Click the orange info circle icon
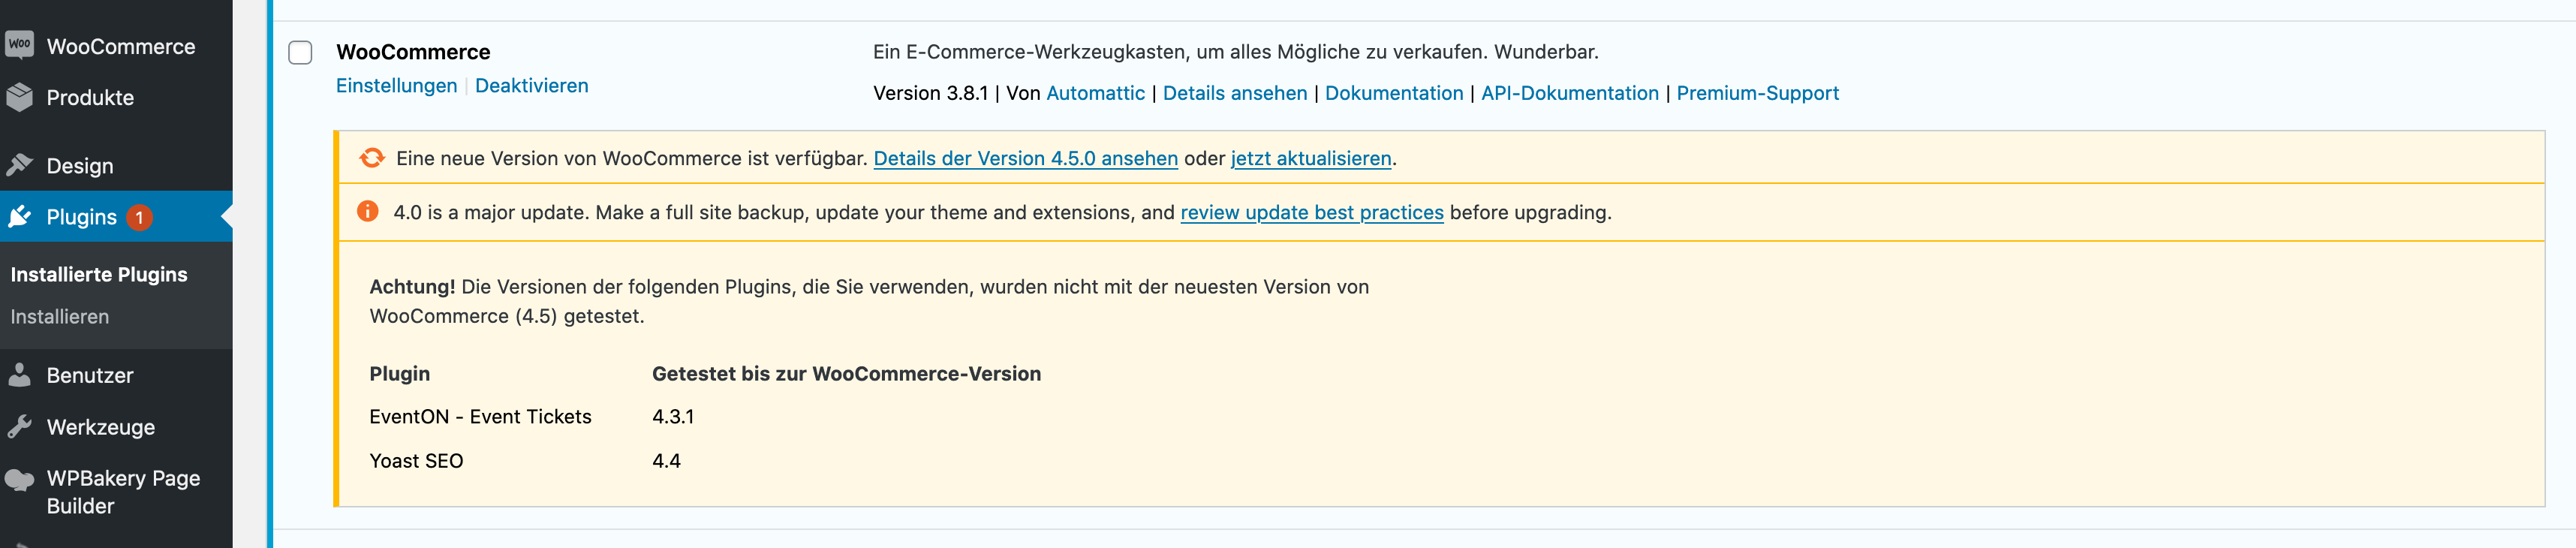The image size is (2576, 548). 368,211
